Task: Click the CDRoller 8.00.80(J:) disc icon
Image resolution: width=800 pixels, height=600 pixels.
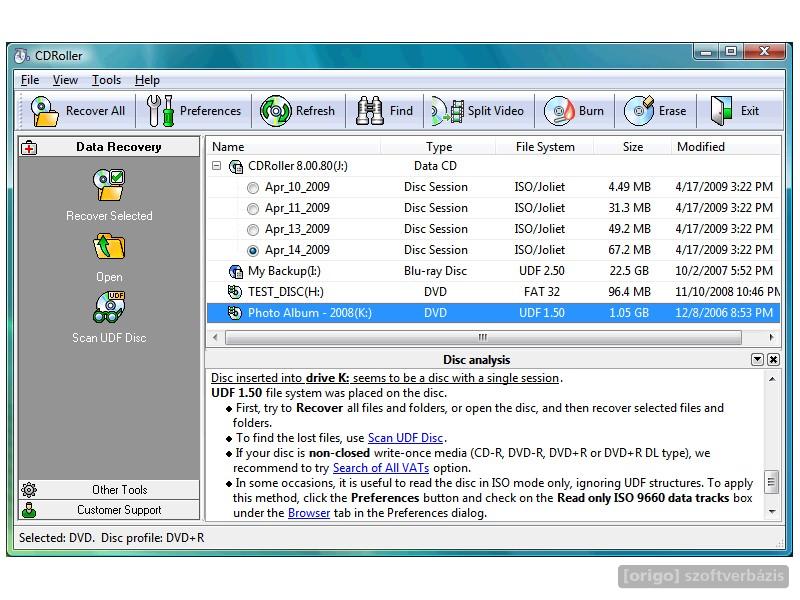Action: (236, 166)
